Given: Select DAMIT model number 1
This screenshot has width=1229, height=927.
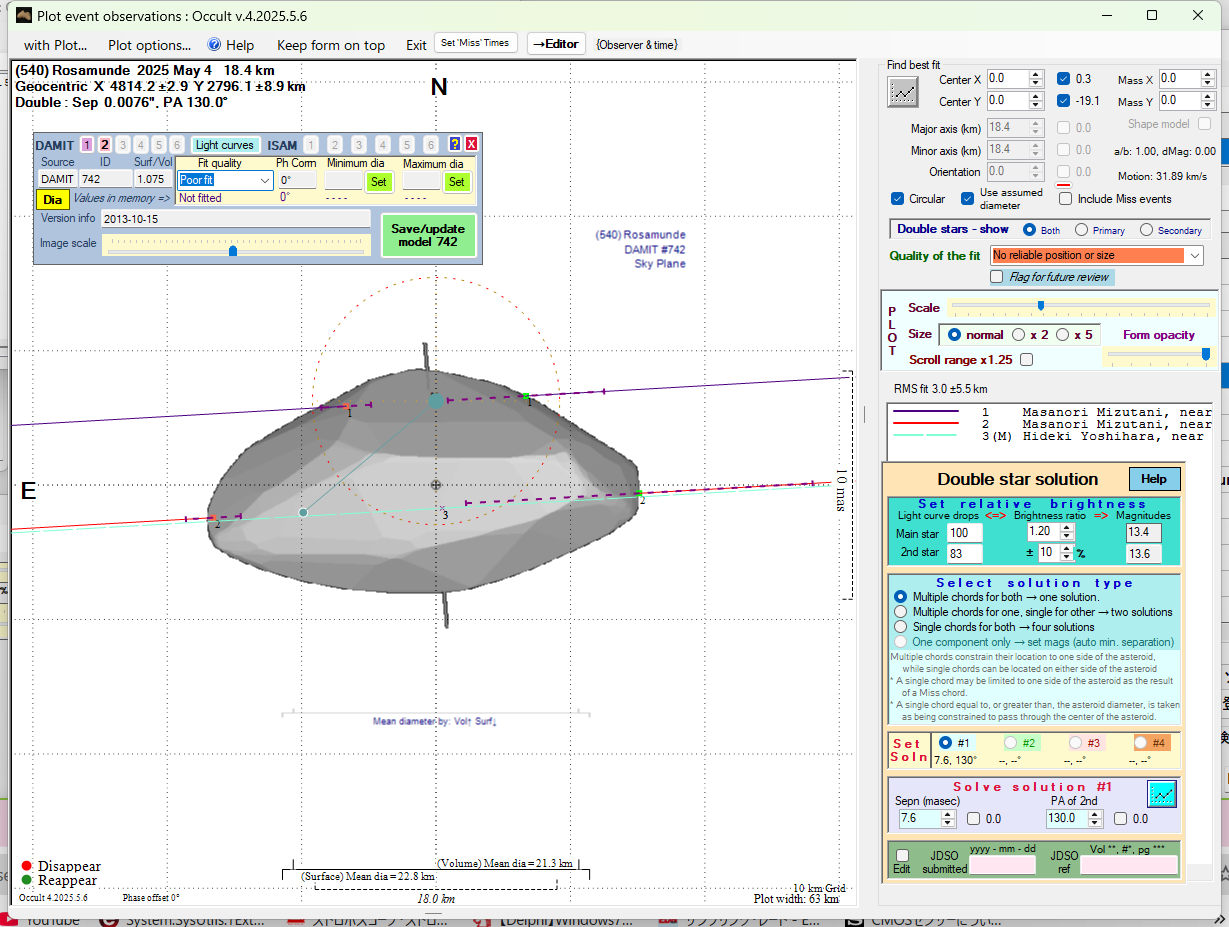Looking at the screenshot, I should pos(87,145).
